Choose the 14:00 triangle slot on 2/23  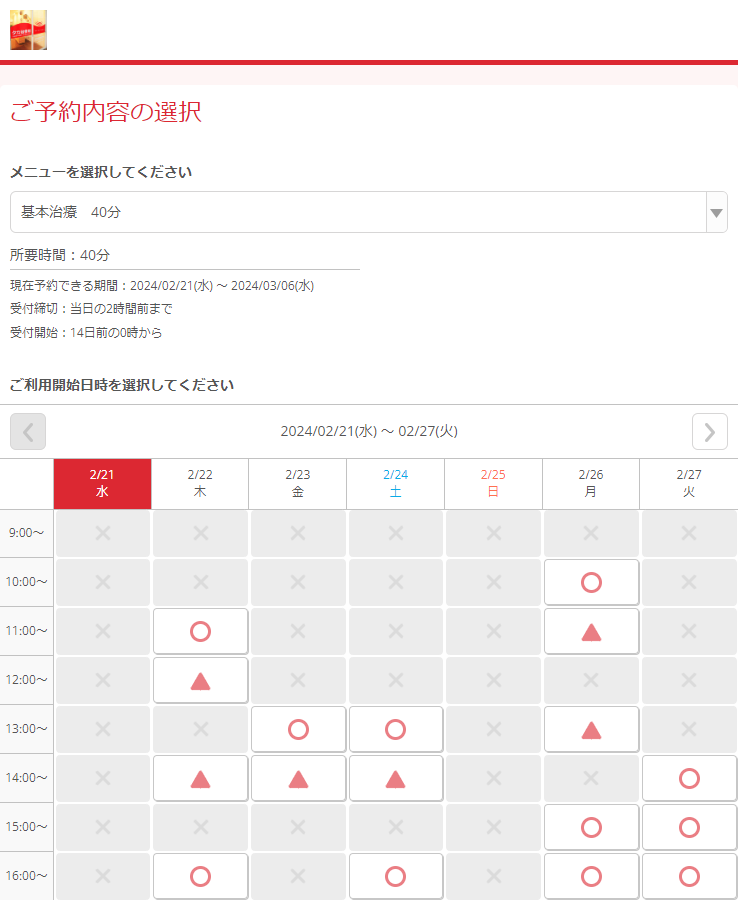pyautogui.click(x=298, y=778)
